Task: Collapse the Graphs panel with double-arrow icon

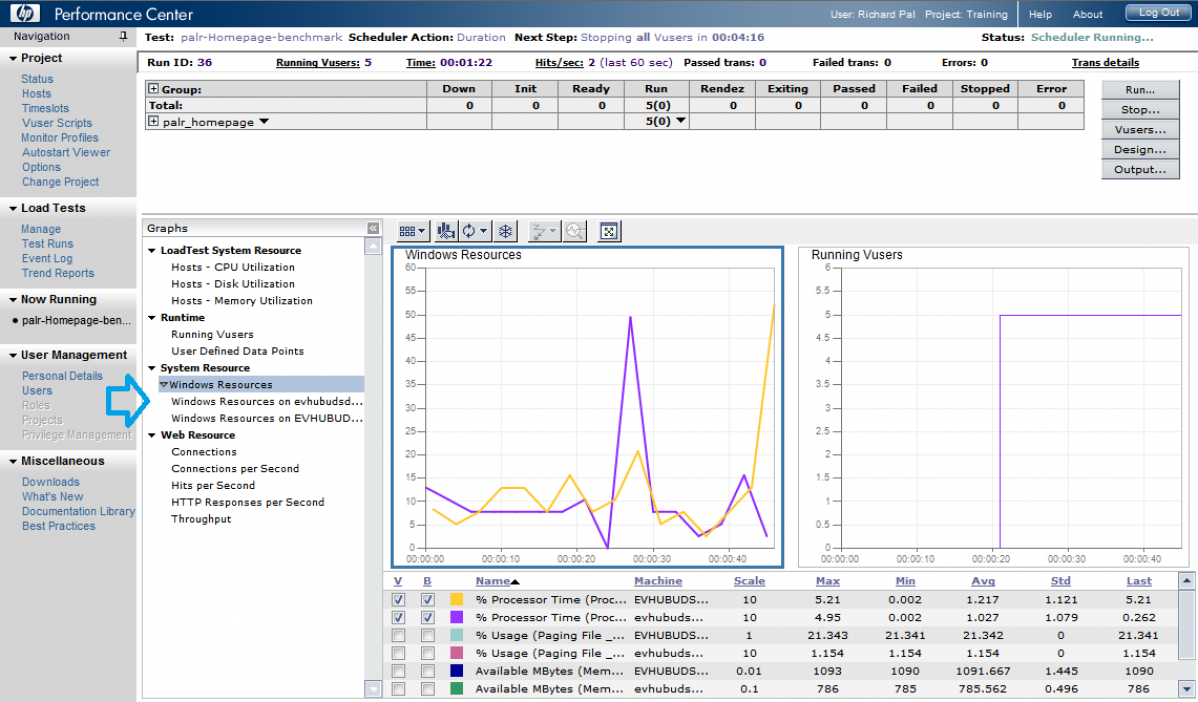Action: [373, 228]
